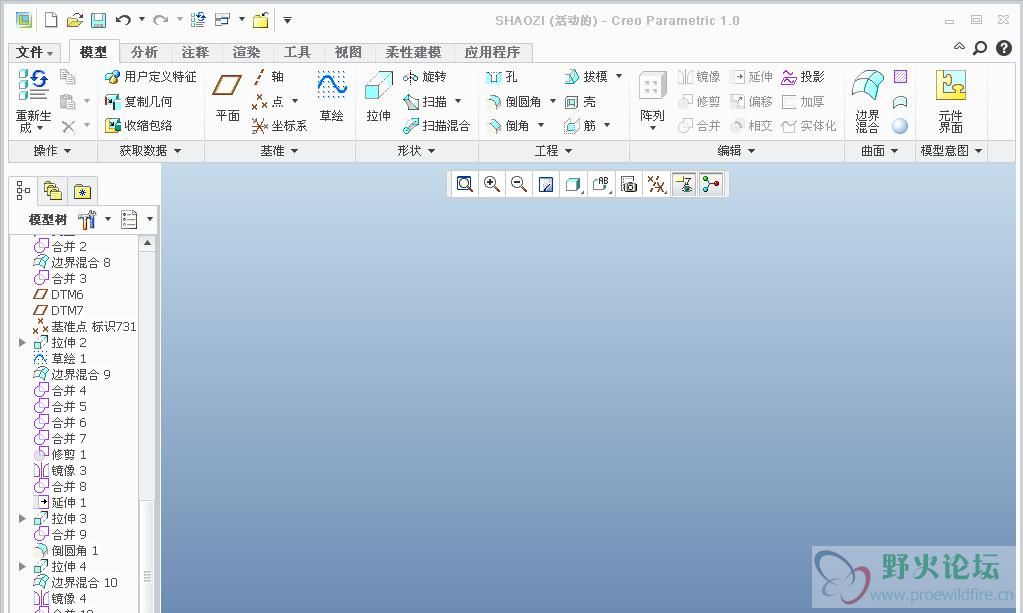Select the Hole (孔) tool

point(502,77)
